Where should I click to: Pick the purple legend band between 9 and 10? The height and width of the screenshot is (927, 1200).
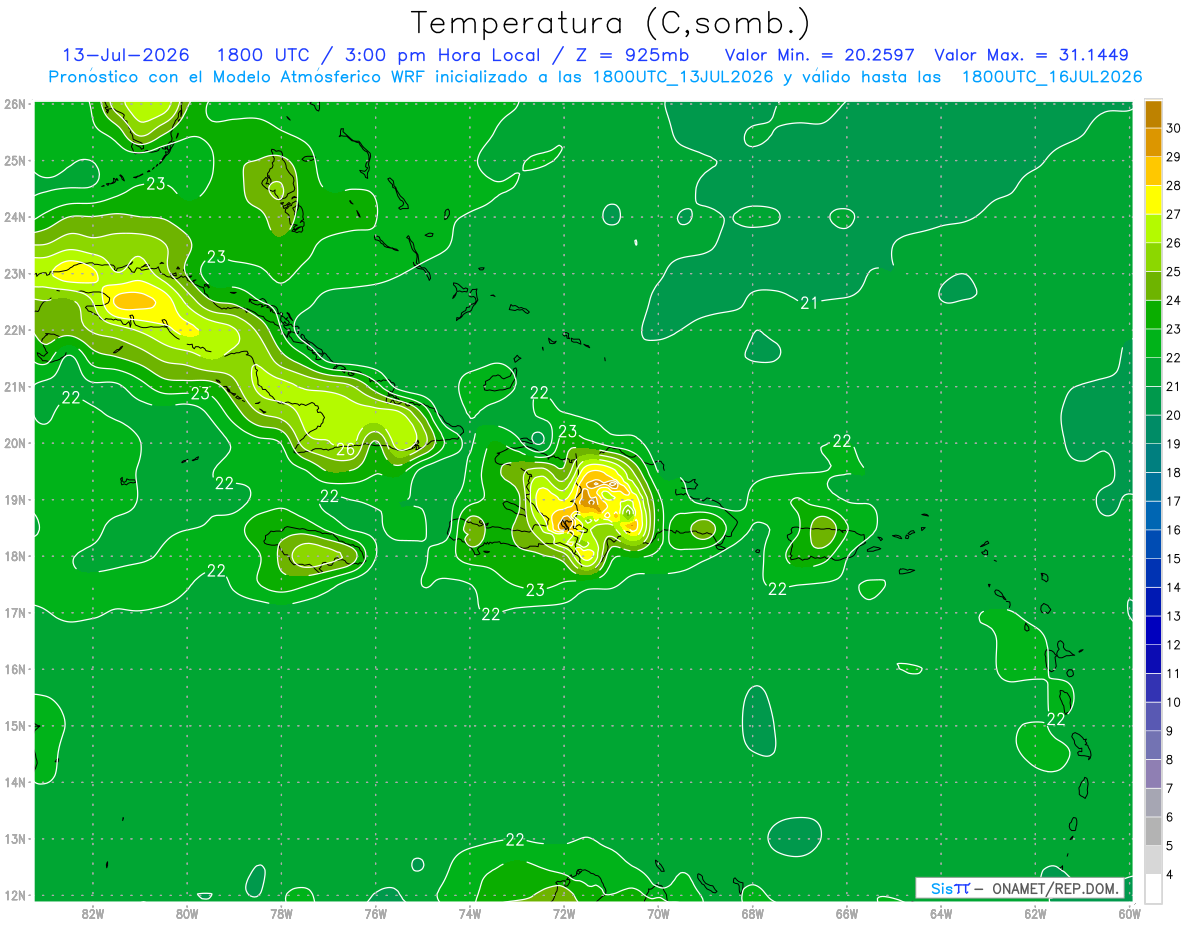pos(1153,716)
